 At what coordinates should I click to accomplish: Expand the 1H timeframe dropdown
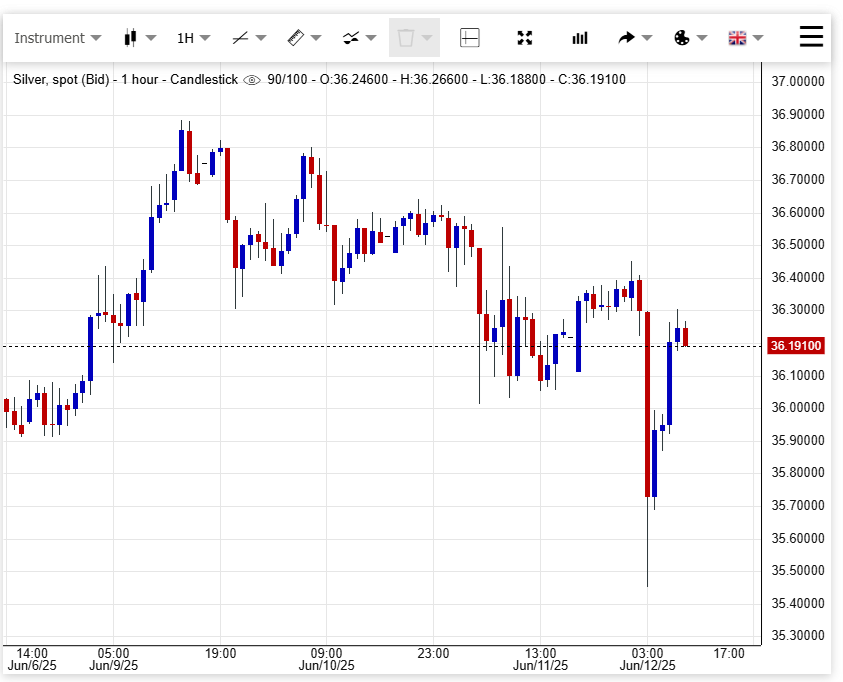194,38
